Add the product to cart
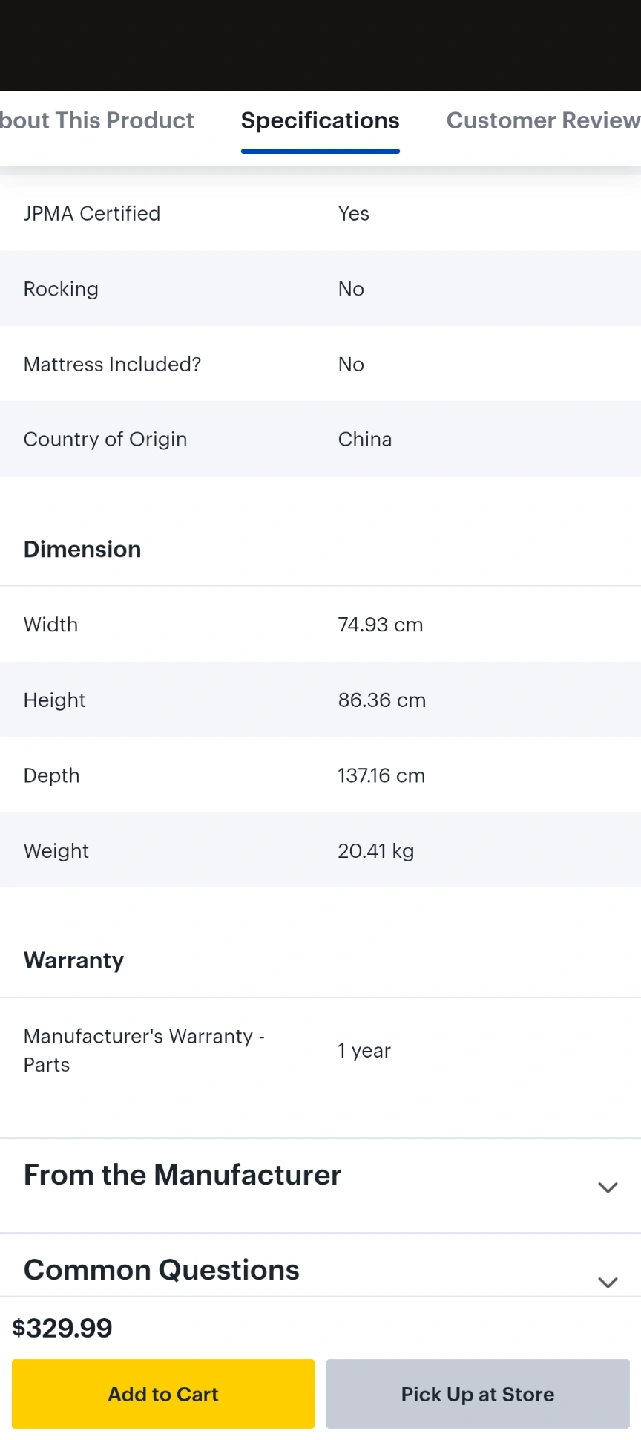 163,1394
